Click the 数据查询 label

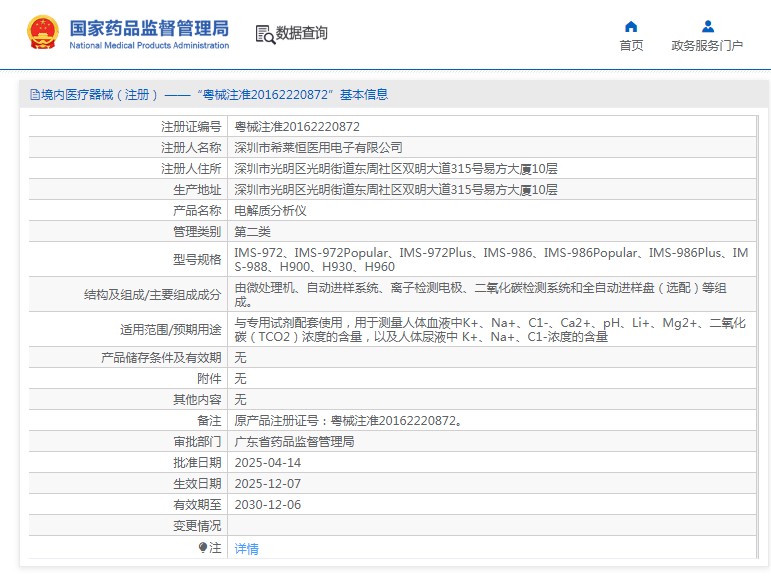301,33
